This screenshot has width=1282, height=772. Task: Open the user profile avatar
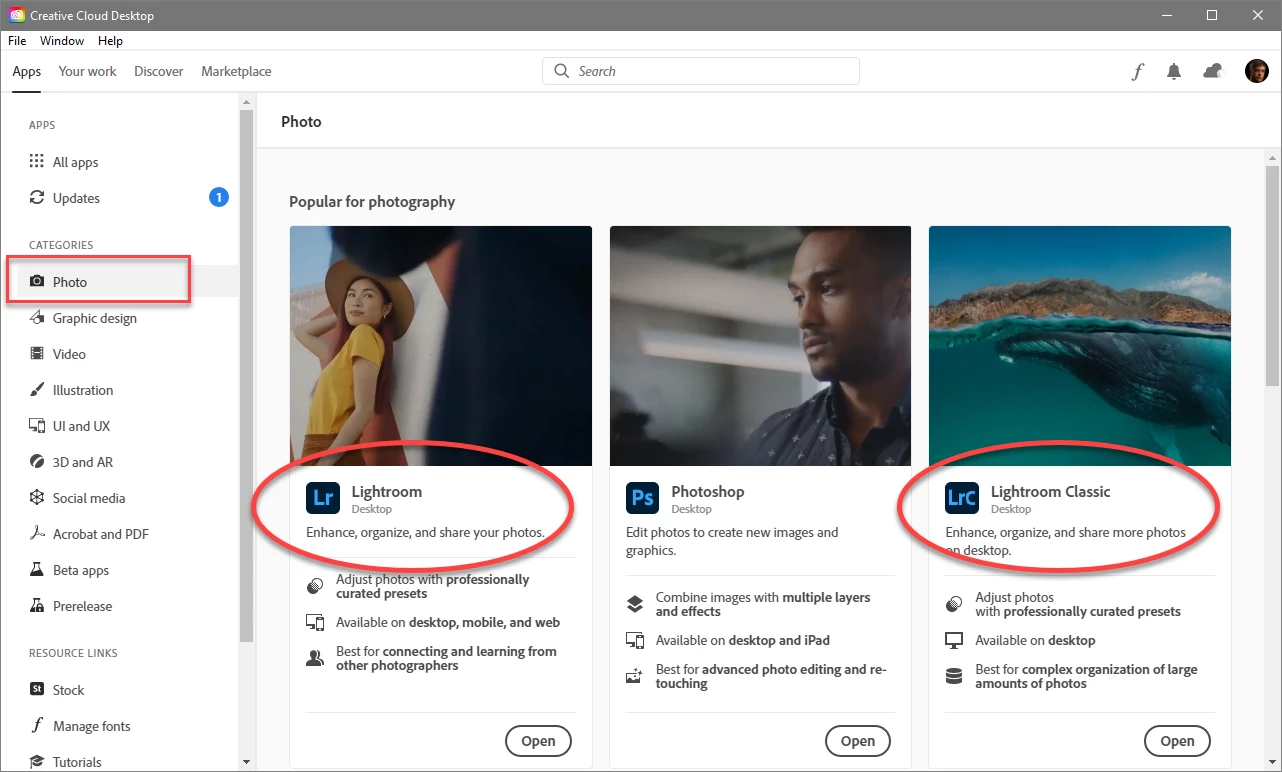tap(1257, 71)
